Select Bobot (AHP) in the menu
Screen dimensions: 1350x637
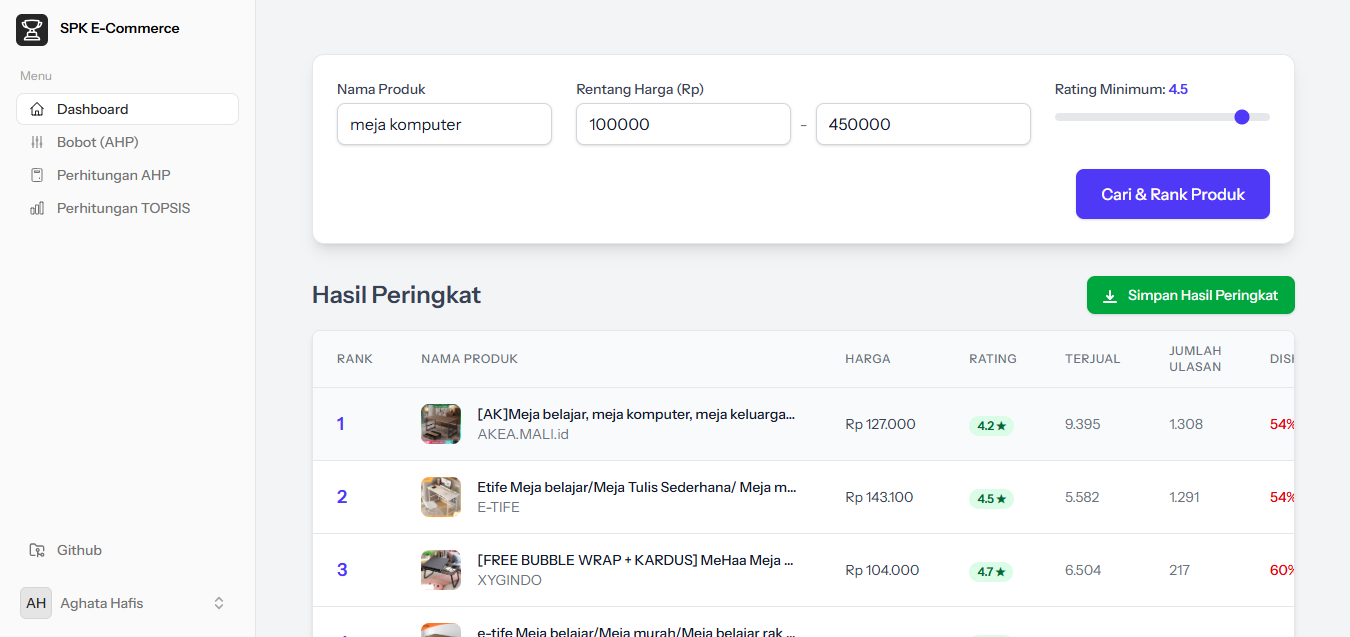point(99,141)
